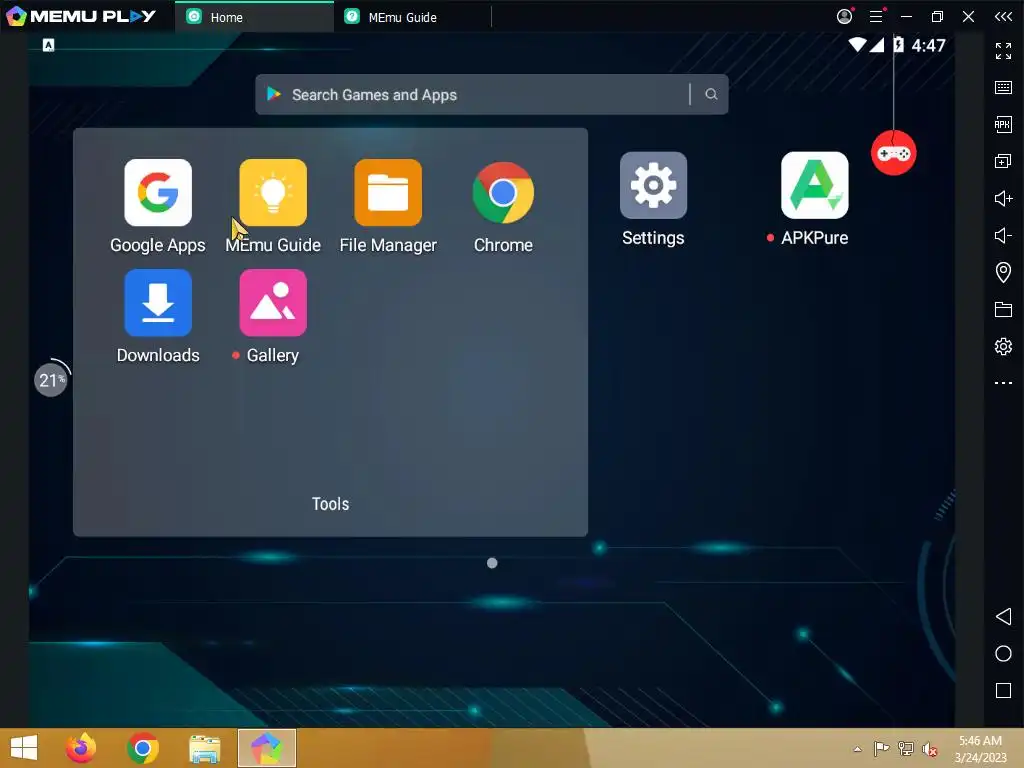Click the 21% memory cleaner bubble

coord(52,379)
